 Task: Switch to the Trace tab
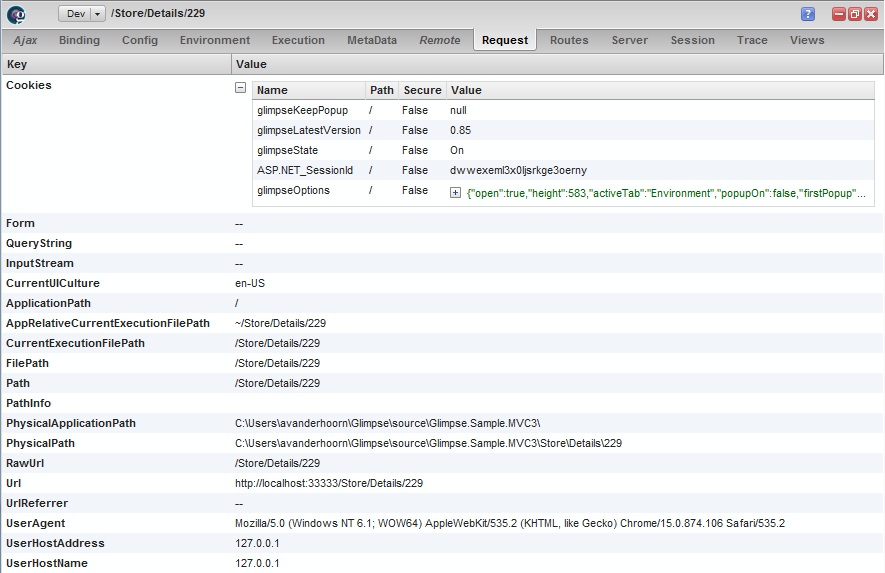752,40
